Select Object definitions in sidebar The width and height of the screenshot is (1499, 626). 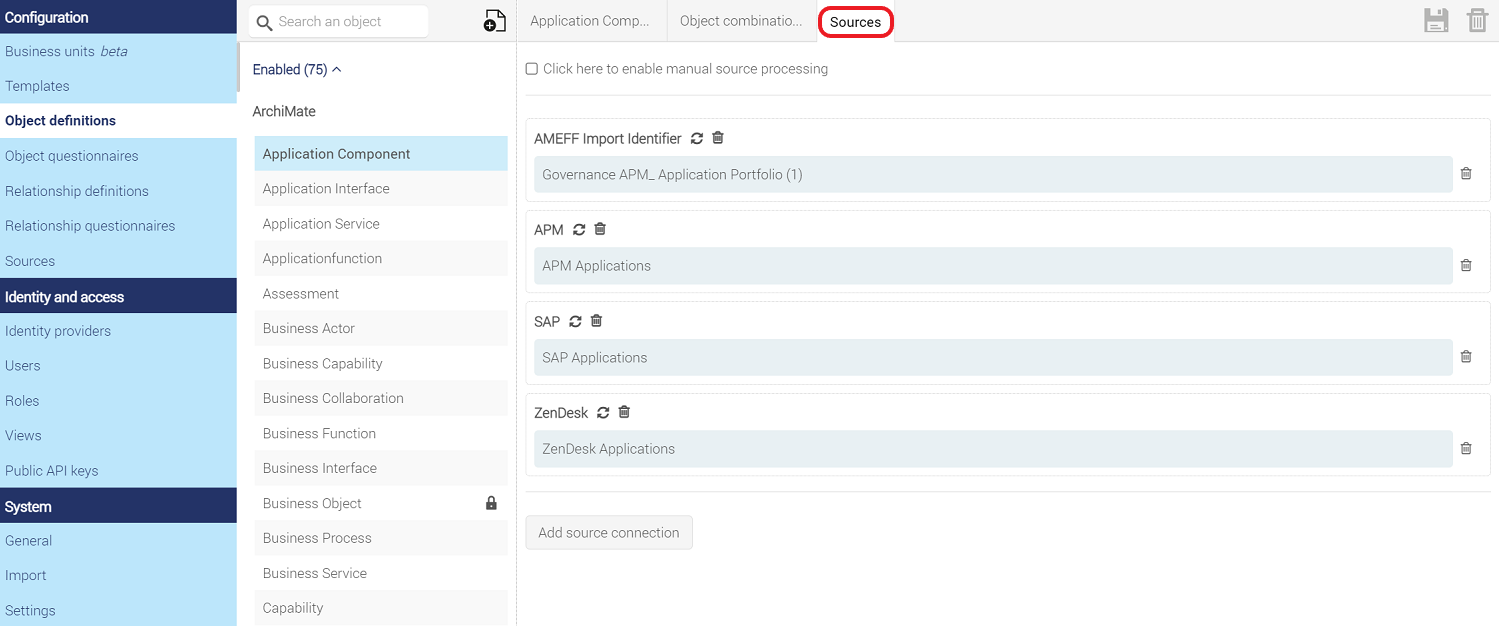[x=118, y=121]
